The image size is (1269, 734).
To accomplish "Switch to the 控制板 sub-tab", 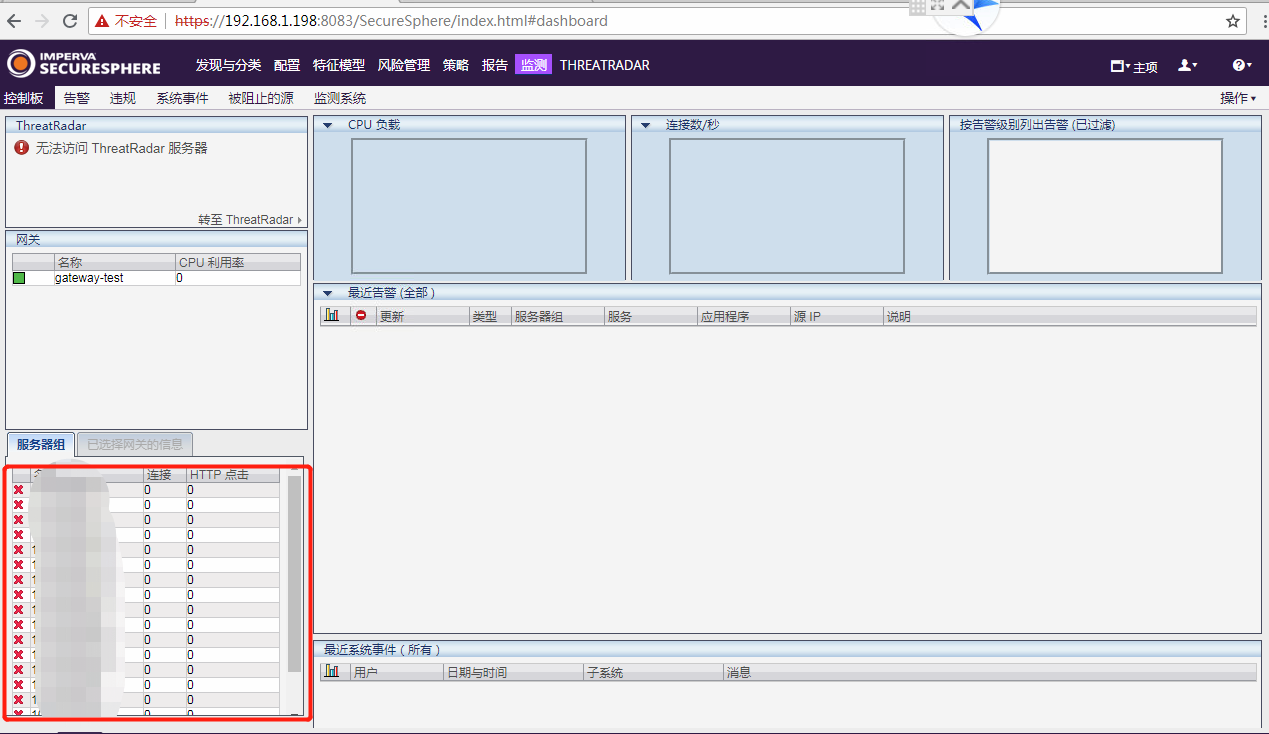I will pos(23,98).
